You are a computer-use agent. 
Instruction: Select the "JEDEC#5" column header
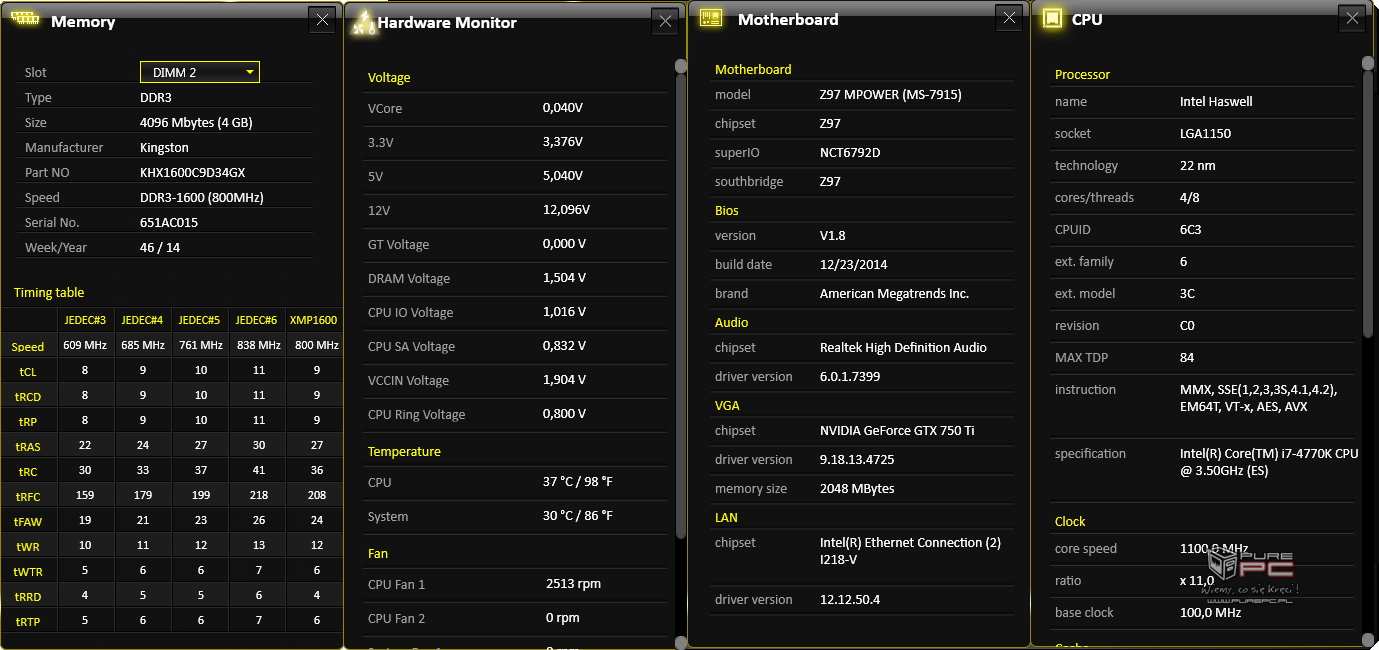coord(199,320)
